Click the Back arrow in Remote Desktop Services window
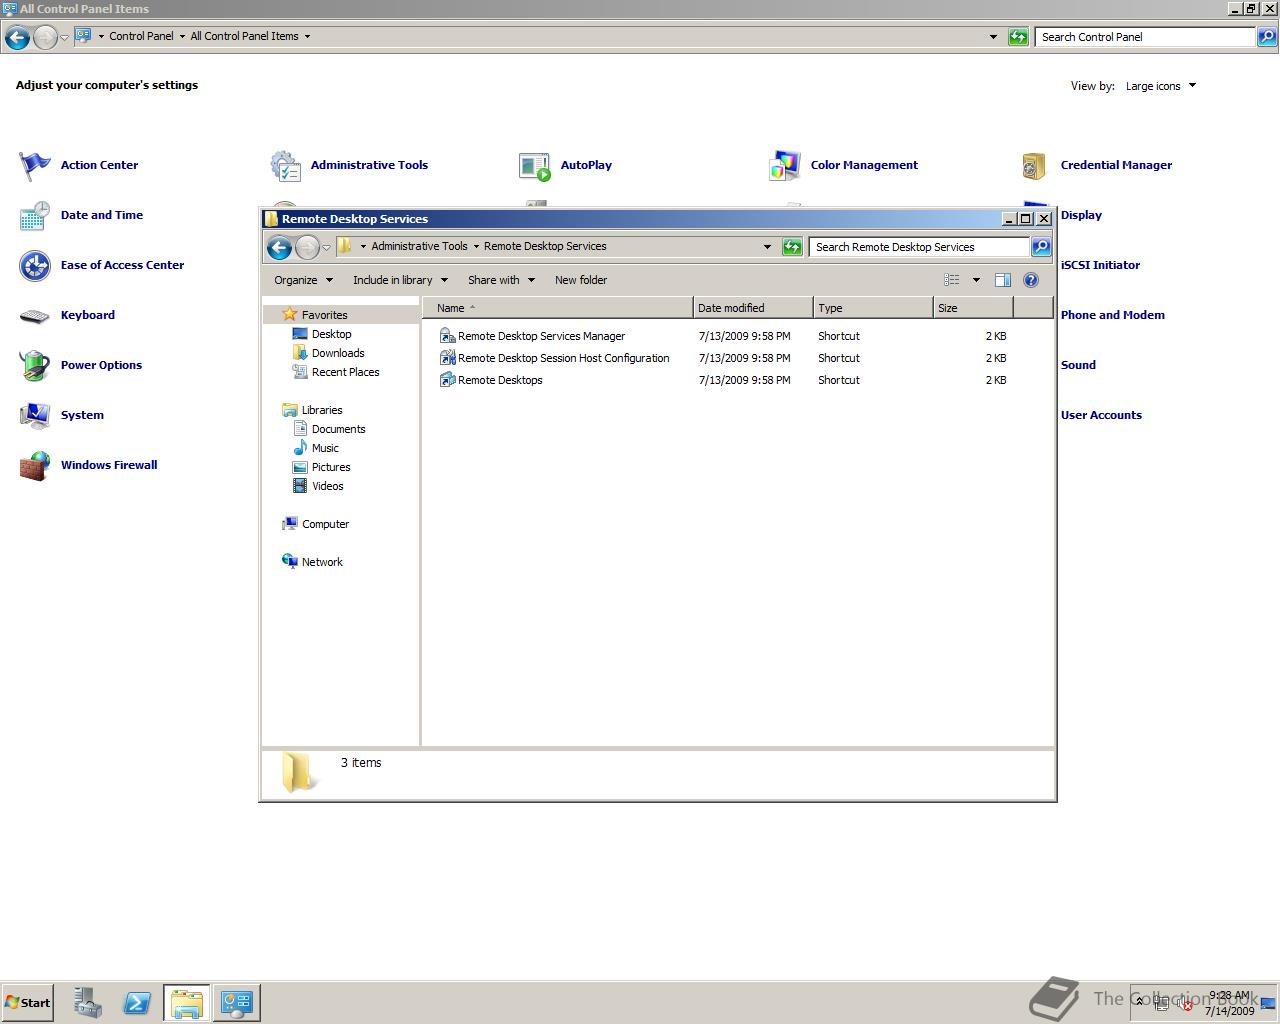Screen dimensions: 1280x1024 (280, 247)
